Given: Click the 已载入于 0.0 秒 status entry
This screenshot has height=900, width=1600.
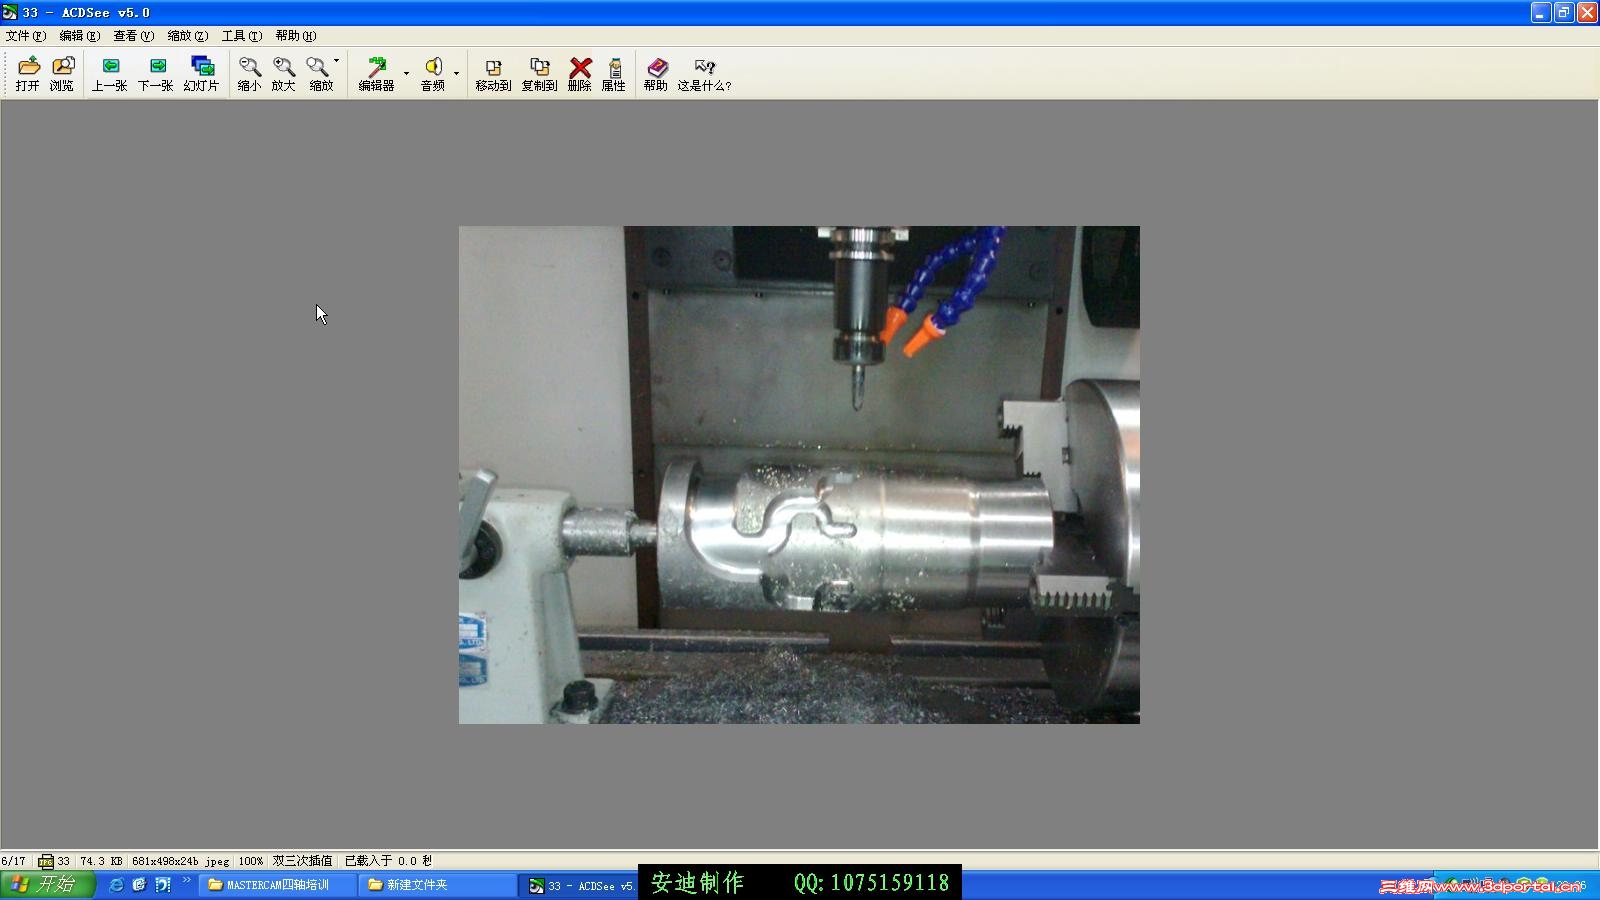Looking at the screenshot, I should pos(388,861).
